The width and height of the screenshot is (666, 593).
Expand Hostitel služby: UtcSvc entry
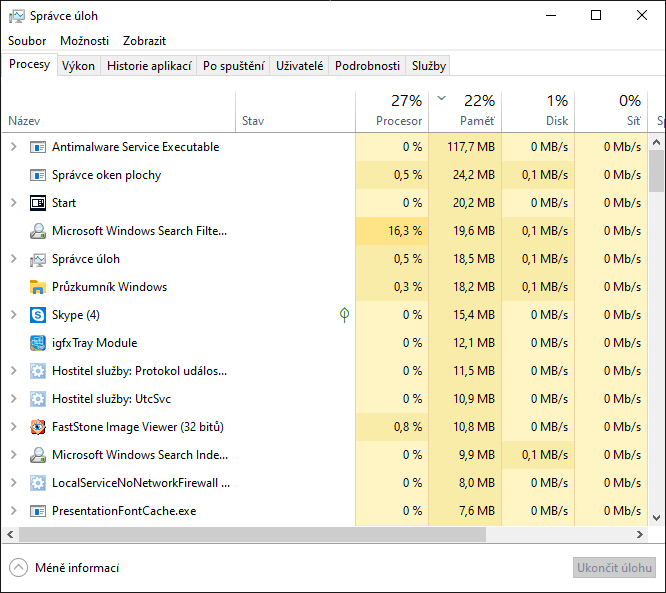13,399
